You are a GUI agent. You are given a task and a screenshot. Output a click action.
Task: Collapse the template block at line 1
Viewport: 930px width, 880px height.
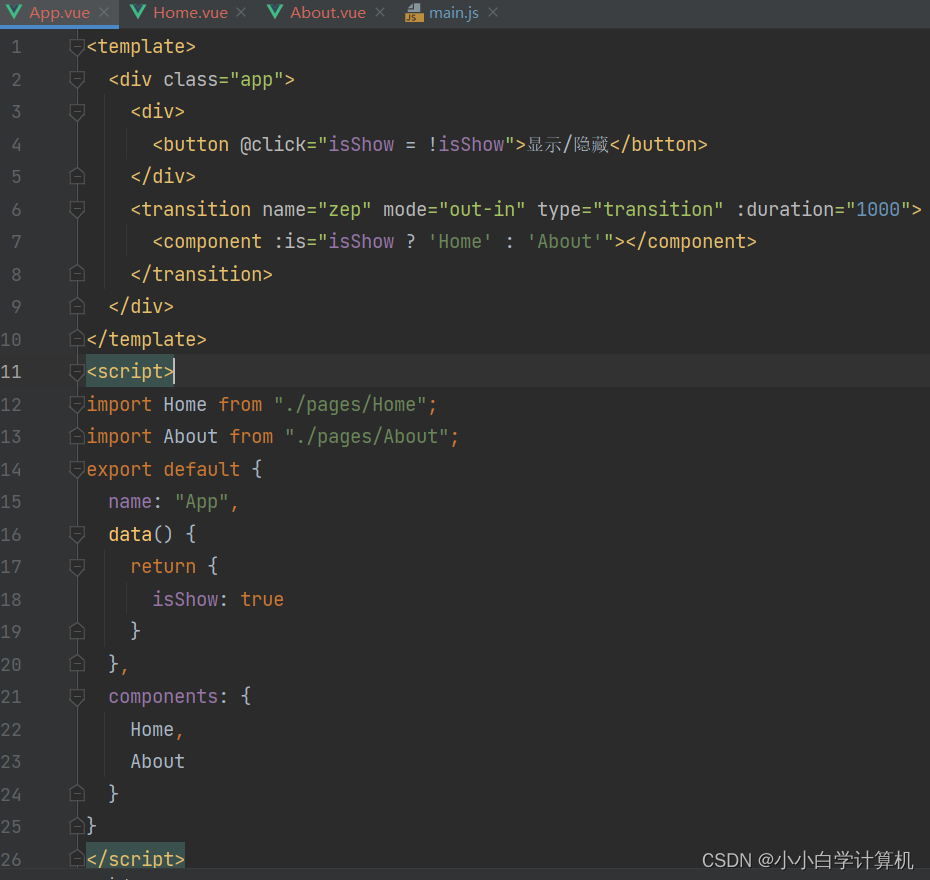(x=77, y=46)
